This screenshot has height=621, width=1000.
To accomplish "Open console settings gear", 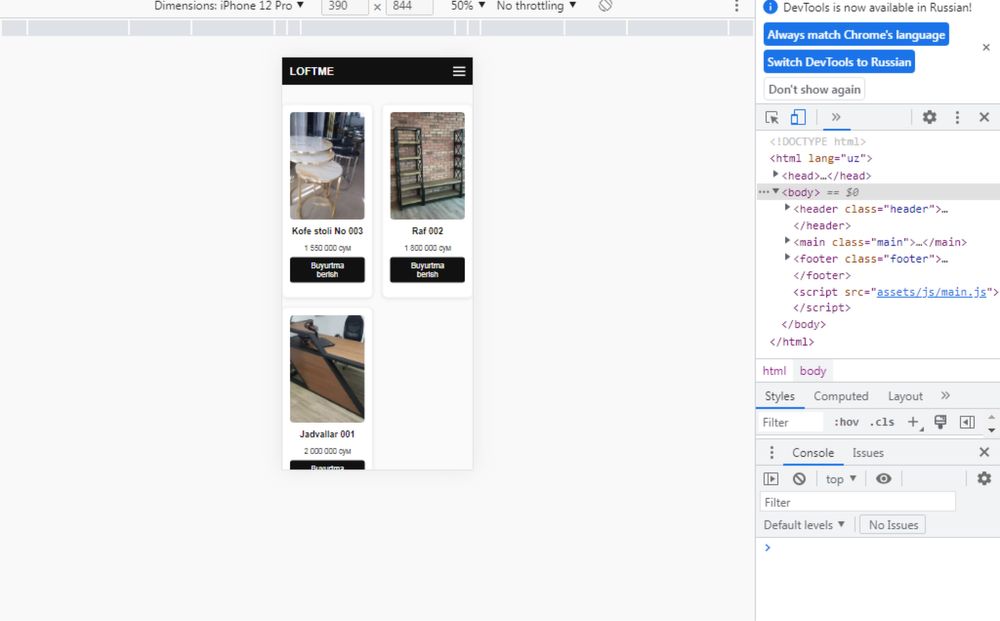I will (x=984, y=479).
